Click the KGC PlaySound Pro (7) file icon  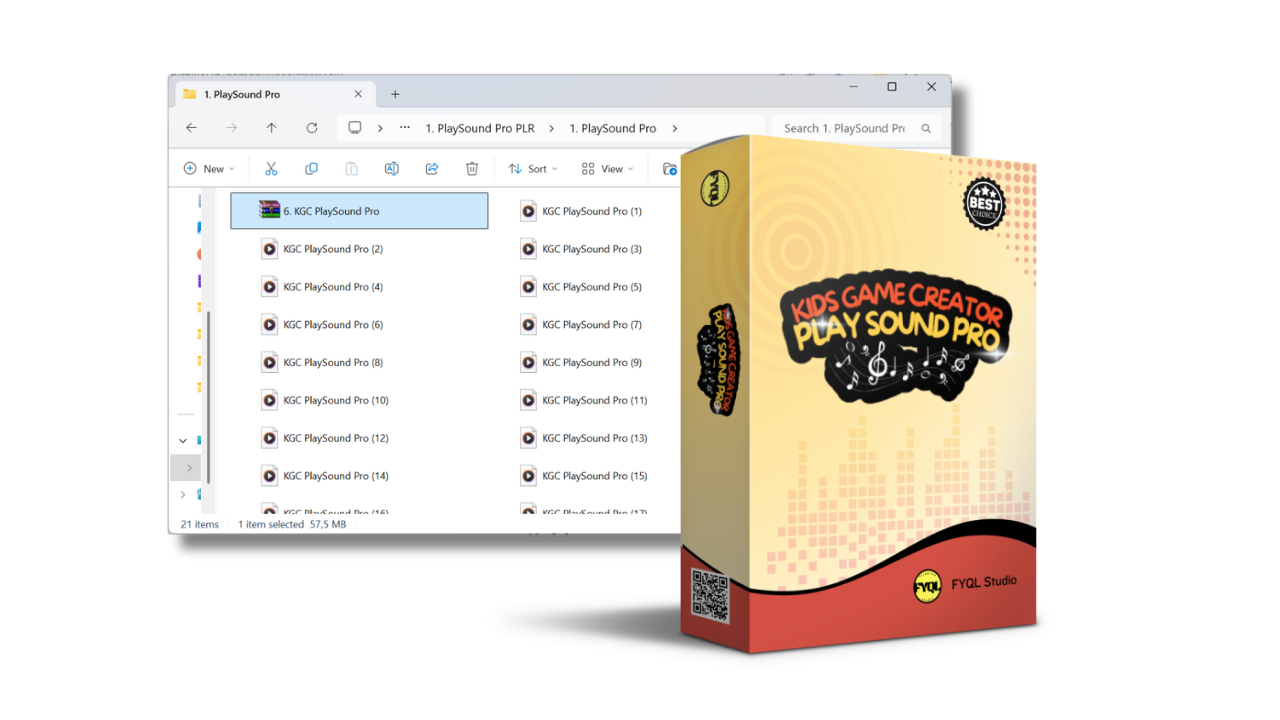(x=528, y=325)
